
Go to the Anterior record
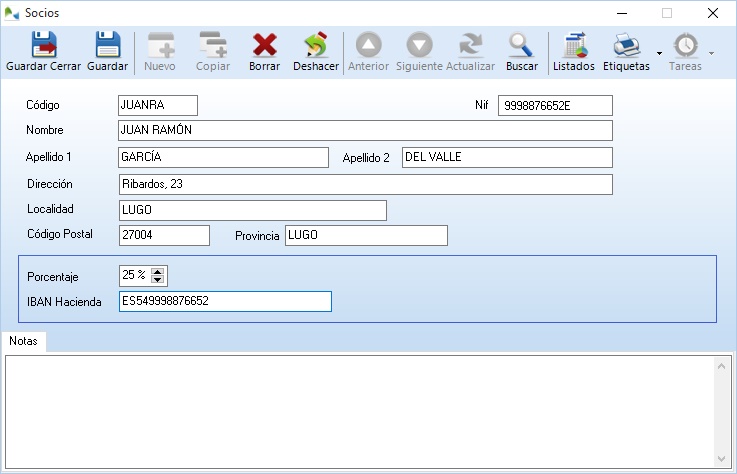point(368,45)
